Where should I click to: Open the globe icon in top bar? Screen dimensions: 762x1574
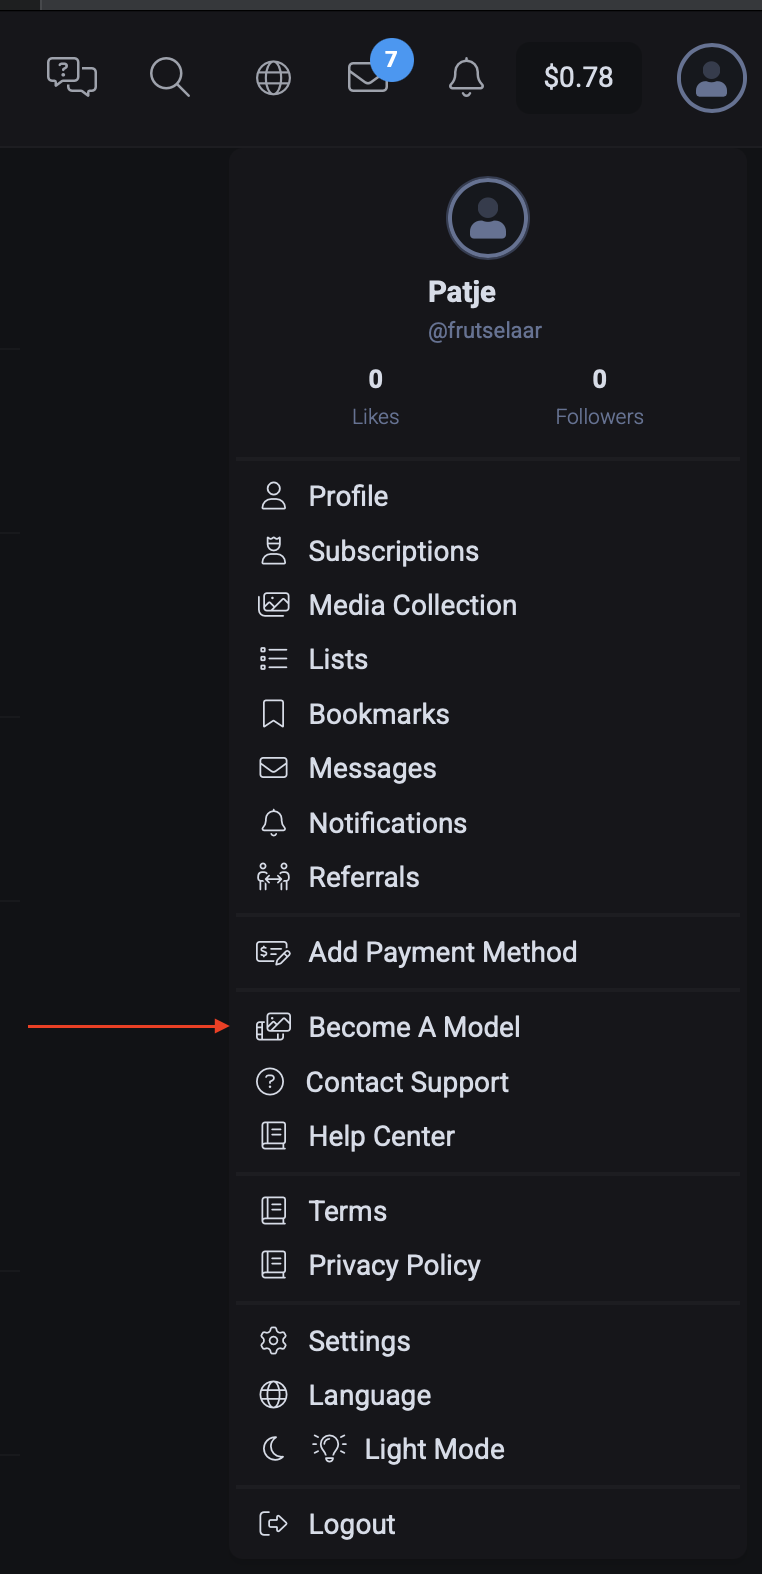click(273, 77)
